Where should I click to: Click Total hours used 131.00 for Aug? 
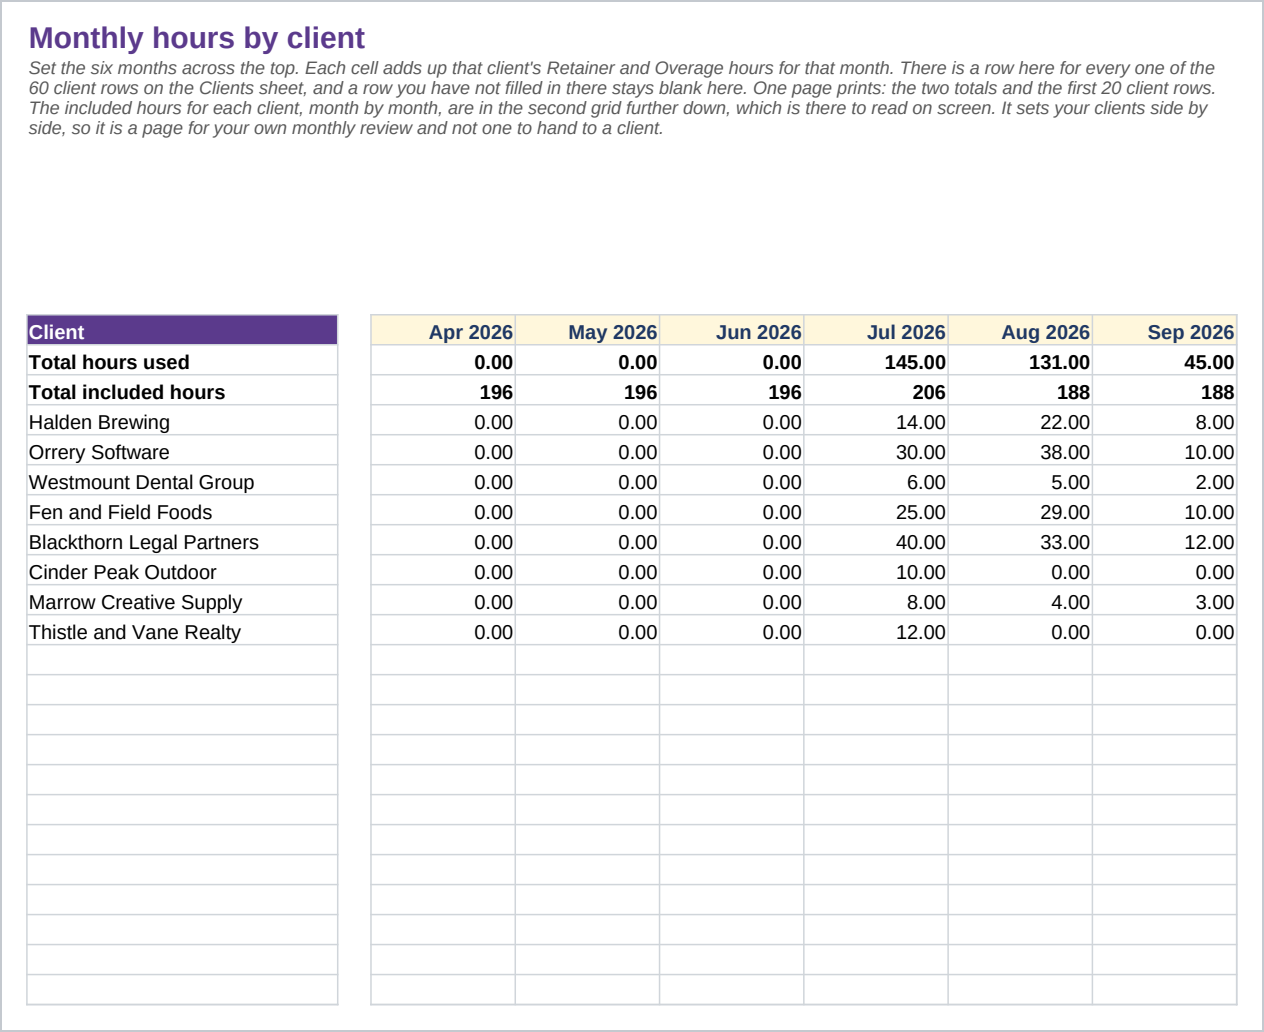pyautogui.click(x=1020, y=361)
